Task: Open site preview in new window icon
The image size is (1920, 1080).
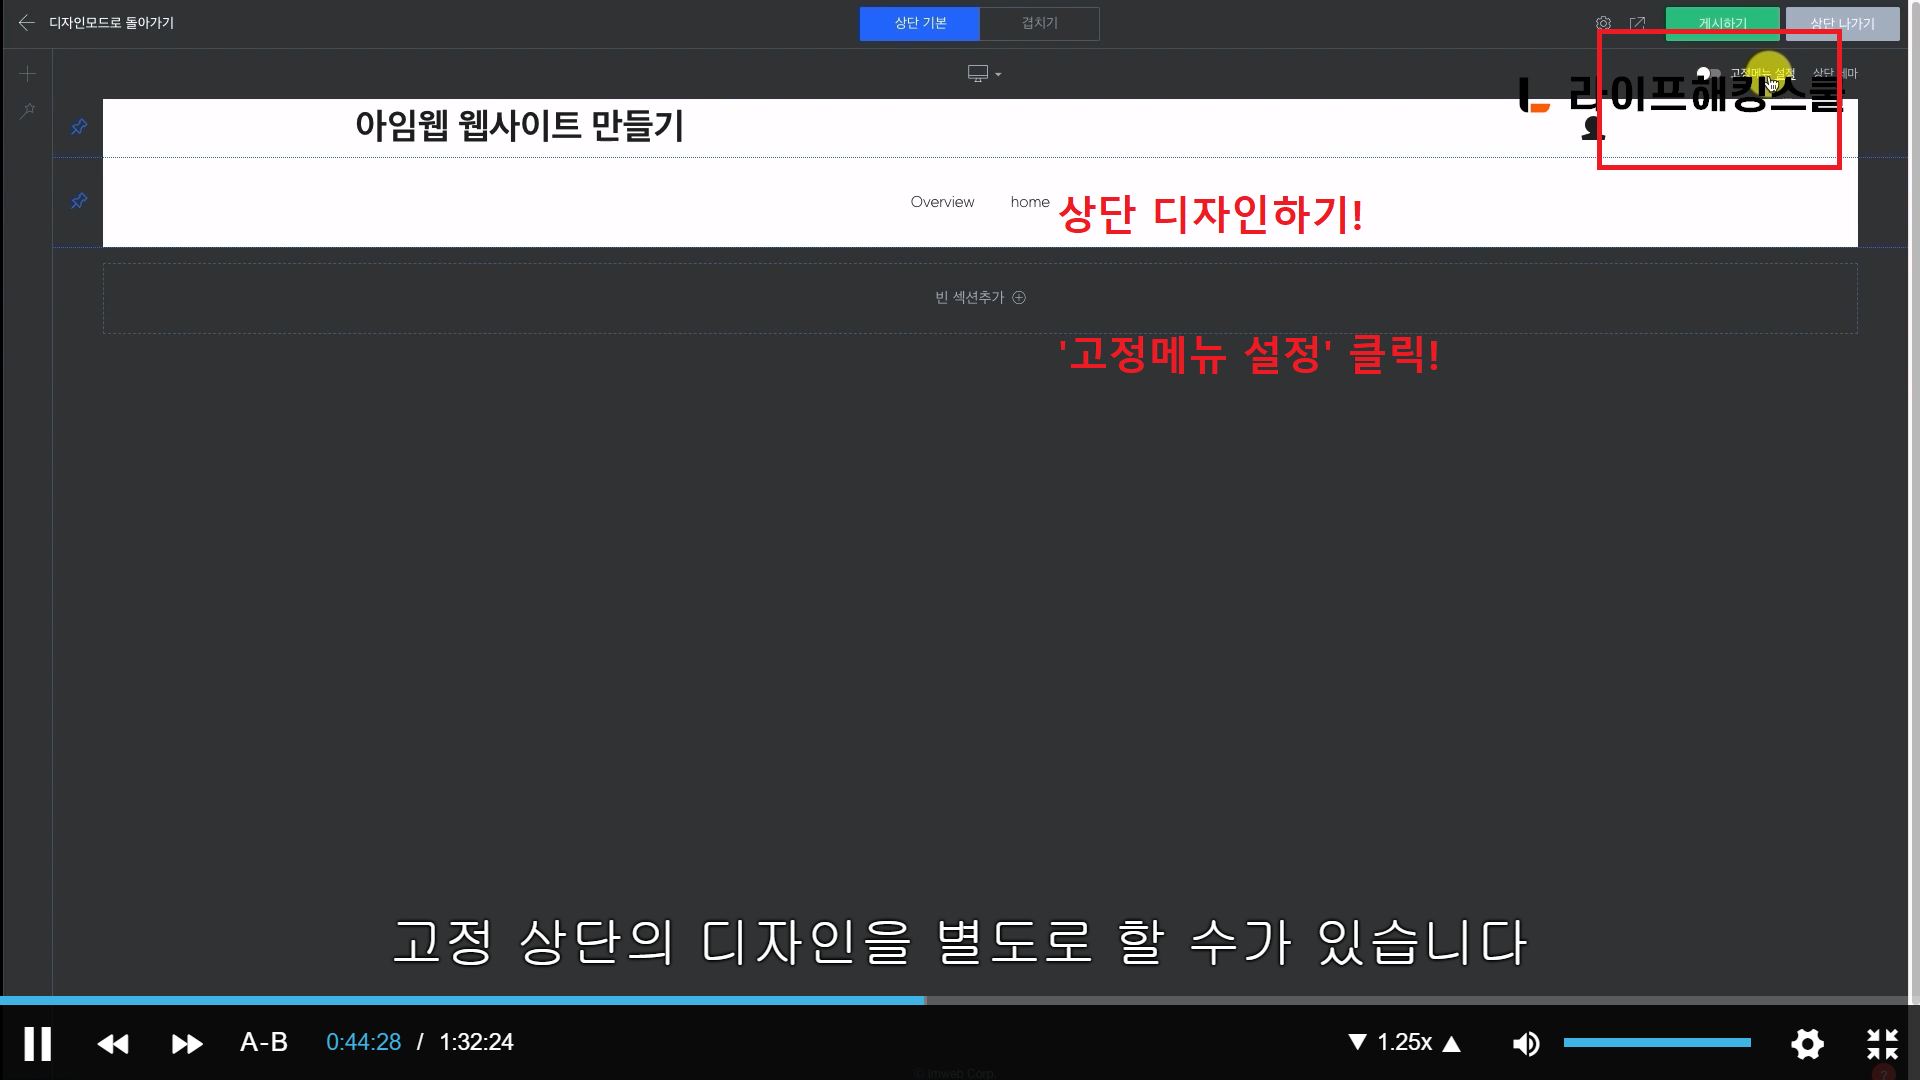Action: coord(1637,23)
